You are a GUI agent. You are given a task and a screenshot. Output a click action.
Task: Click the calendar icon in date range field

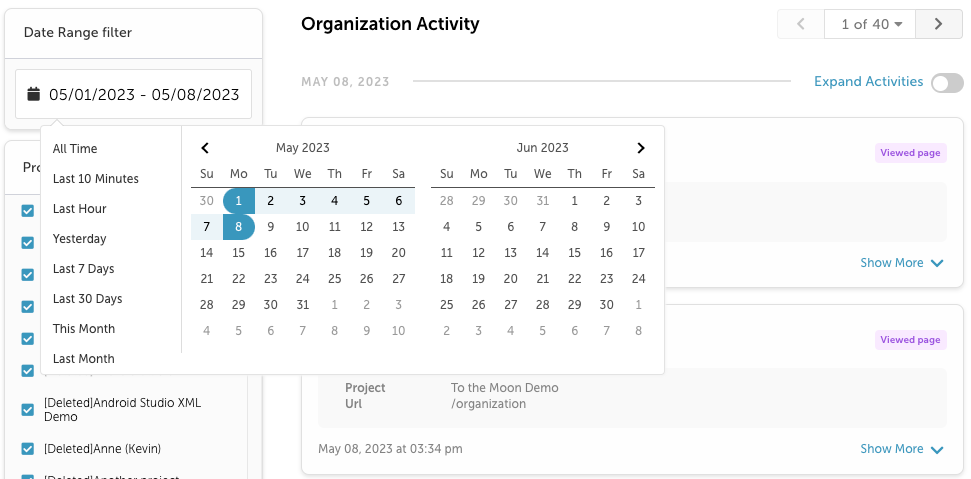(x=33, y=94)
